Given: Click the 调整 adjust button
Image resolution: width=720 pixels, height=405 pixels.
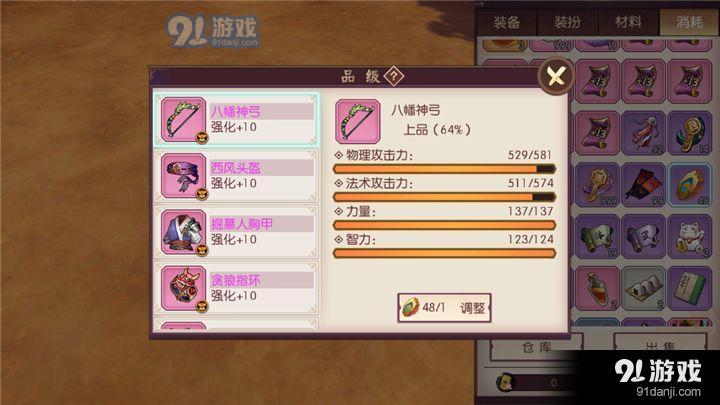Looking at the screenshot, I should 444,307.
